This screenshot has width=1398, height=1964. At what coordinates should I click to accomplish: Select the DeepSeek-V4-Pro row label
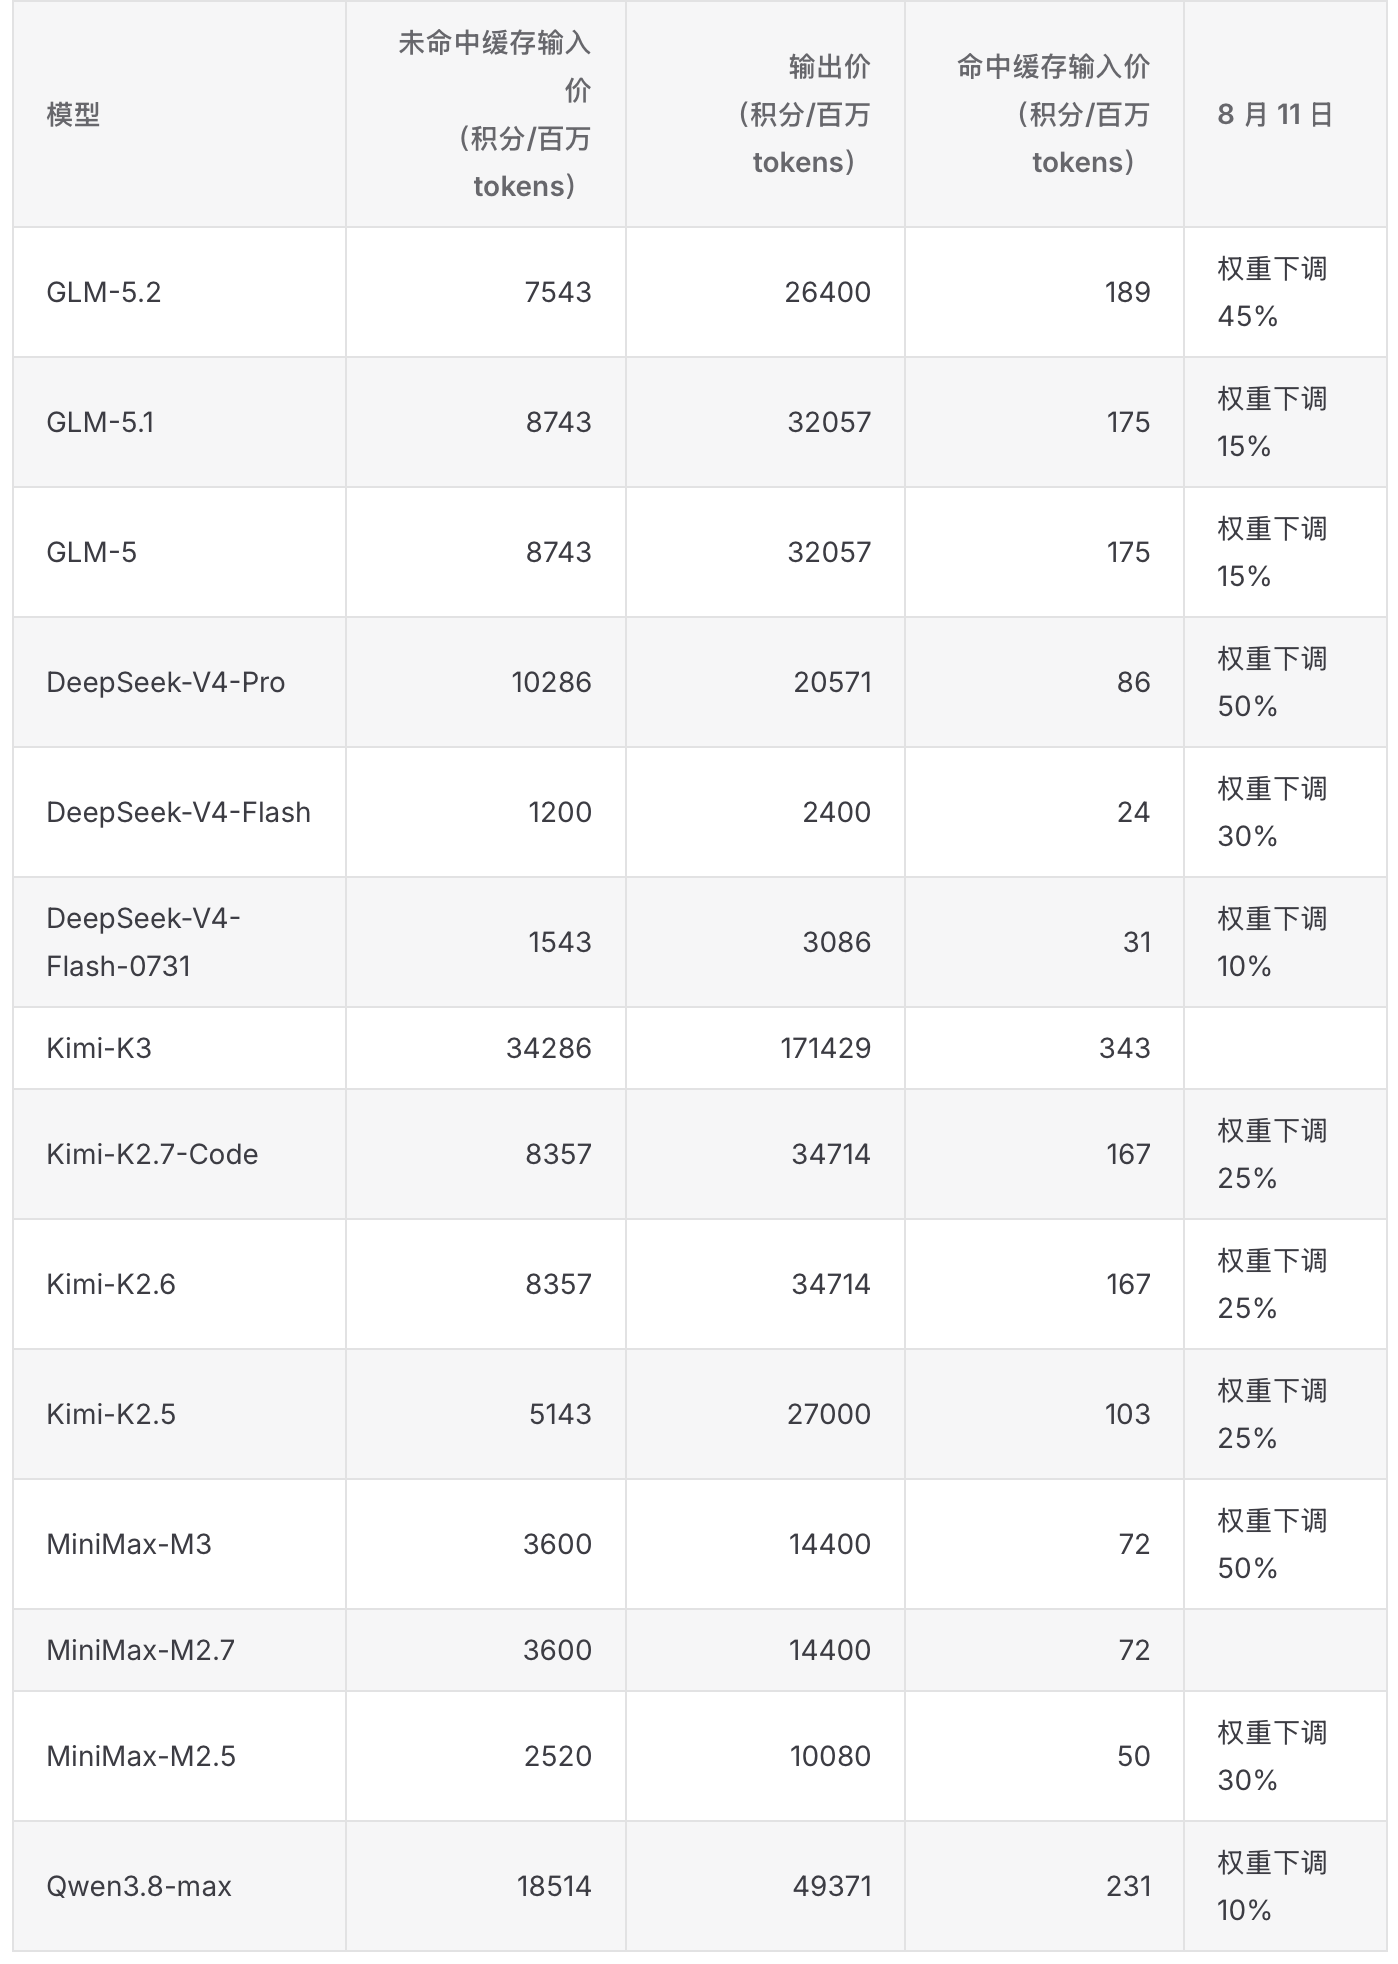pos(166,682)
